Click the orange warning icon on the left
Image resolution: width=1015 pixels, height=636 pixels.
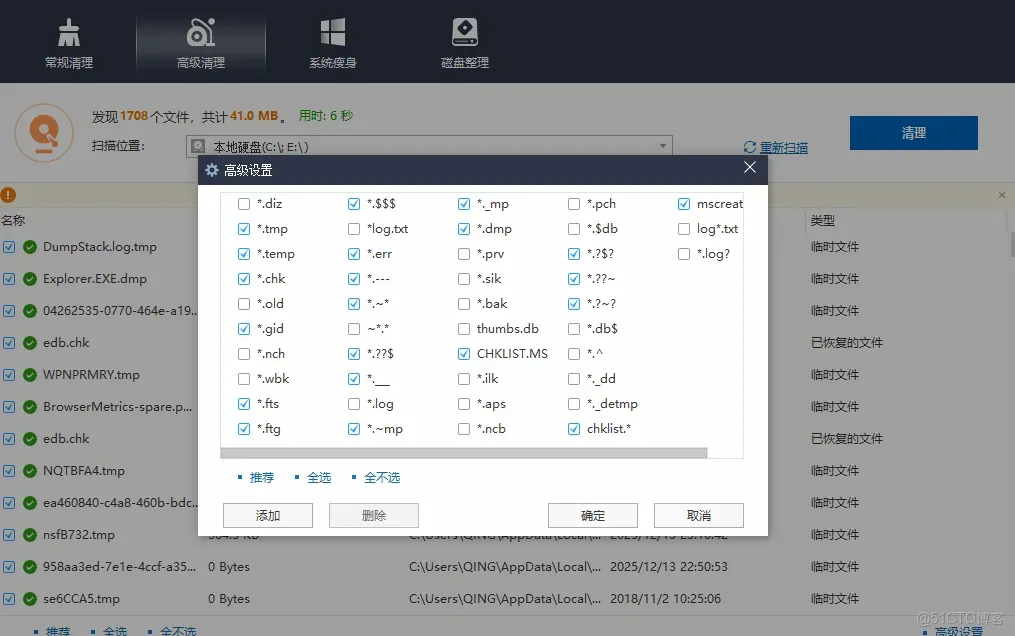click(10, 196)
